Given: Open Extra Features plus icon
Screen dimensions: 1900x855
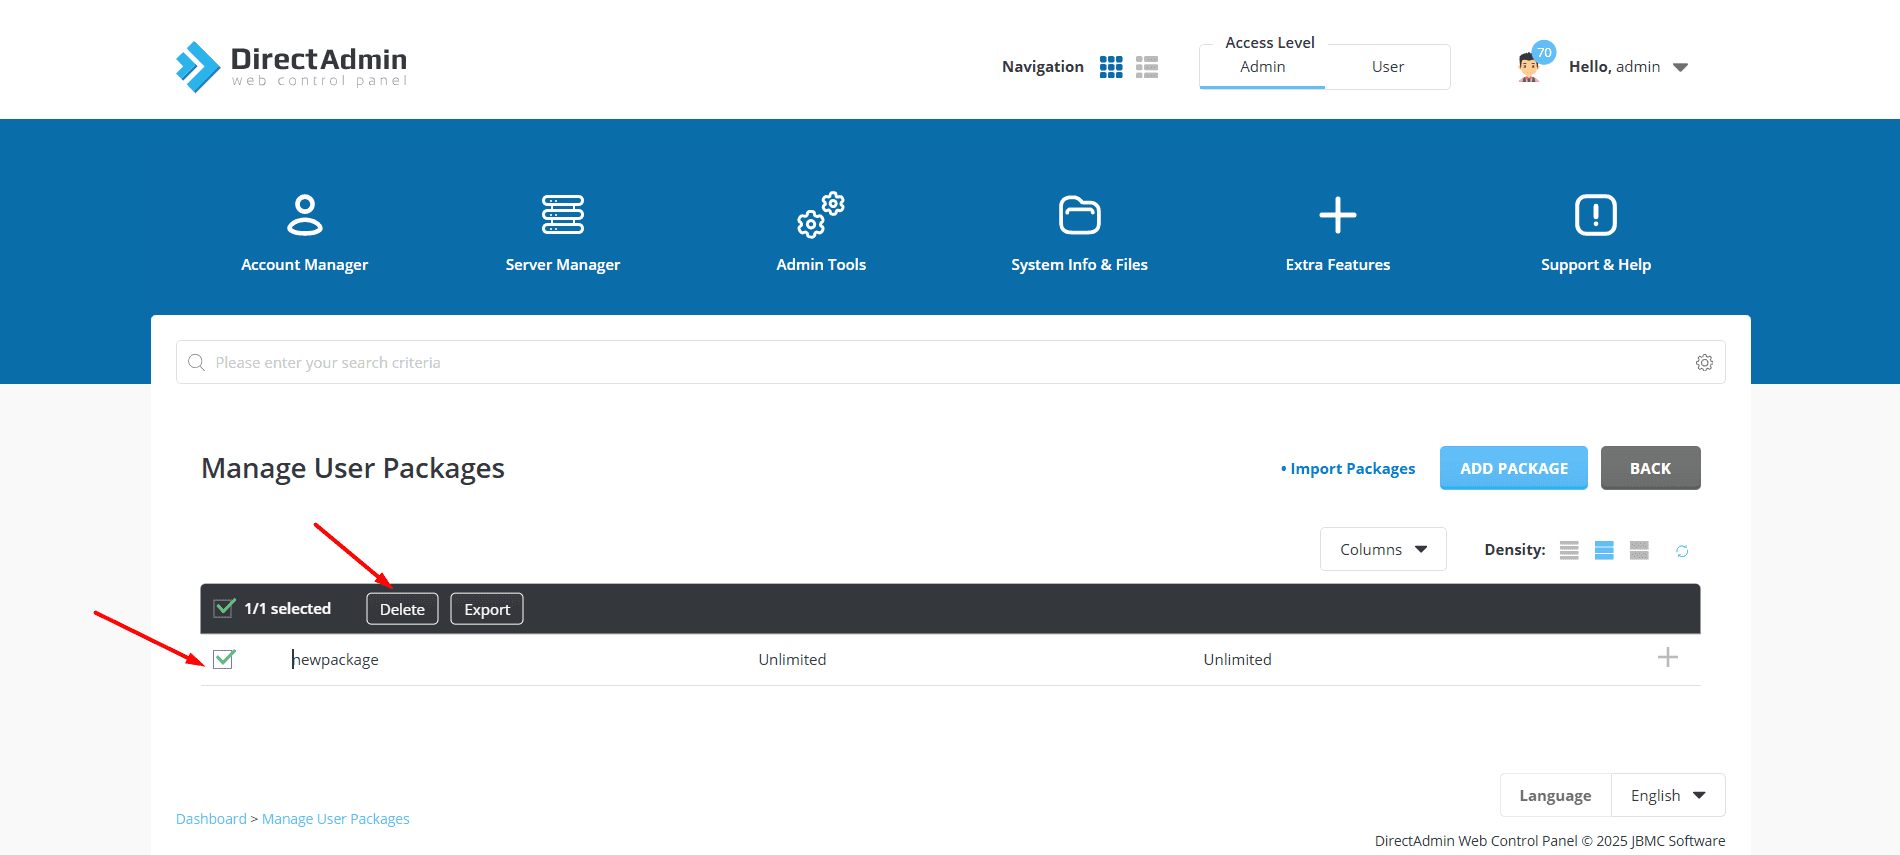Looking at the screenshot, I should (x=1337, y=215).
